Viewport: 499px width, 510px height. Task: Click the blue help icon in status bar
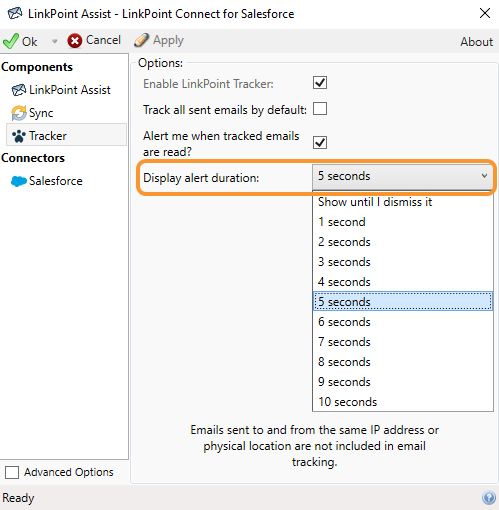(489, 498)
